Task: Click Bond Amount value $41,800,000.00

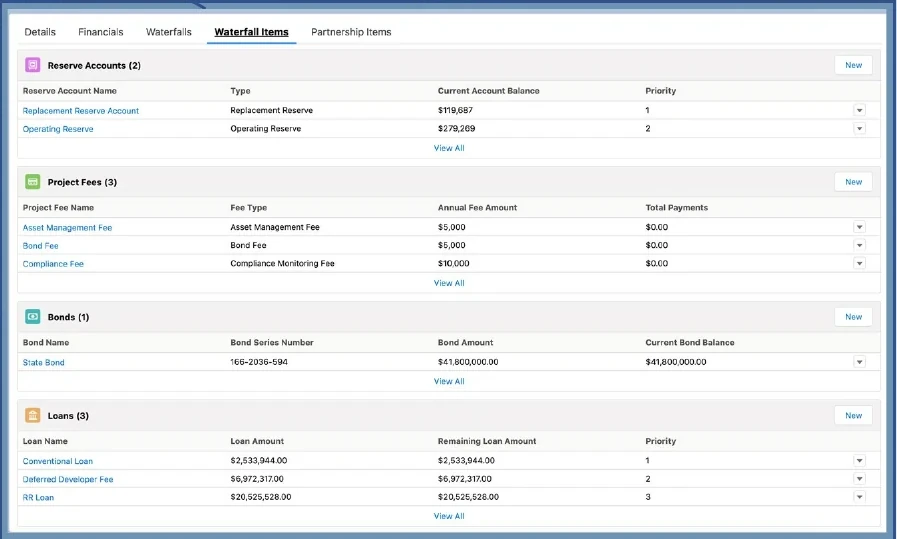Action: pyautogui.click(x=468, y=362)
